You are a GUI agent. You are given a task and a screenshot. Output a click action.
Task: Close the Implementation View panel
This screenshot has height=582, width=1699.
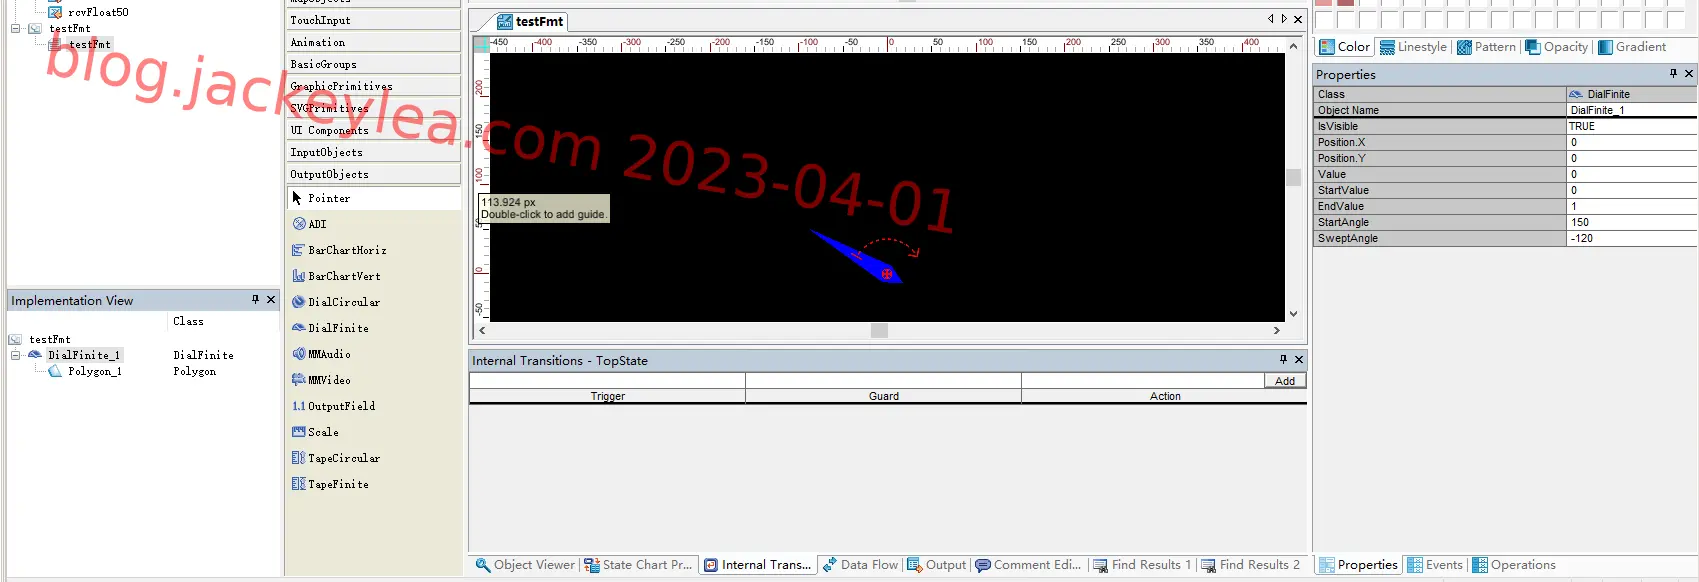[x=271, y=299]
